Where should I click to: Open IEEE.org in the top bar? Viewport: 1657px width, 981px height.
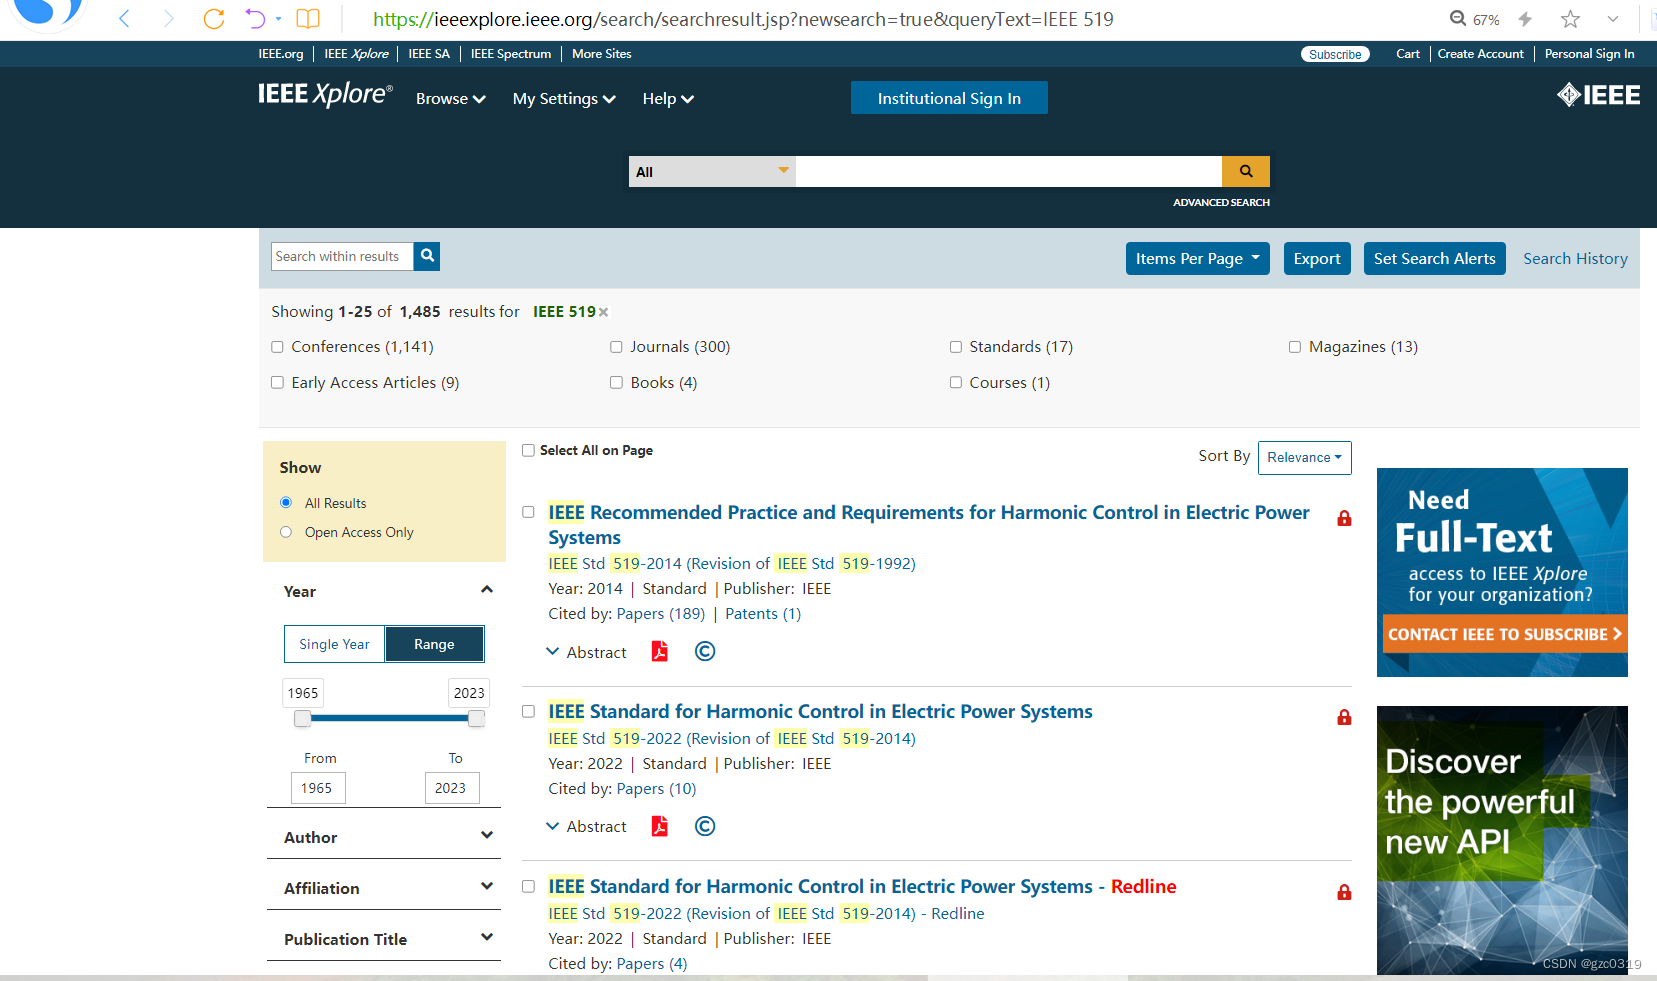(281, 54)
